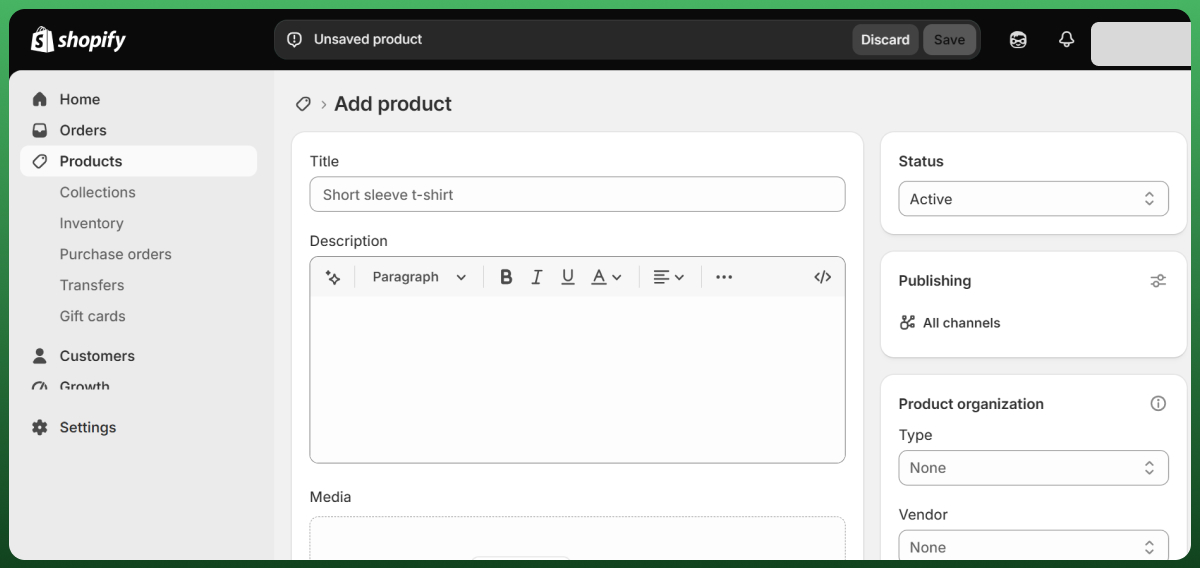Click the Orders inbox icon
This screenshot has width=1200, height=568.
point(40,130)
